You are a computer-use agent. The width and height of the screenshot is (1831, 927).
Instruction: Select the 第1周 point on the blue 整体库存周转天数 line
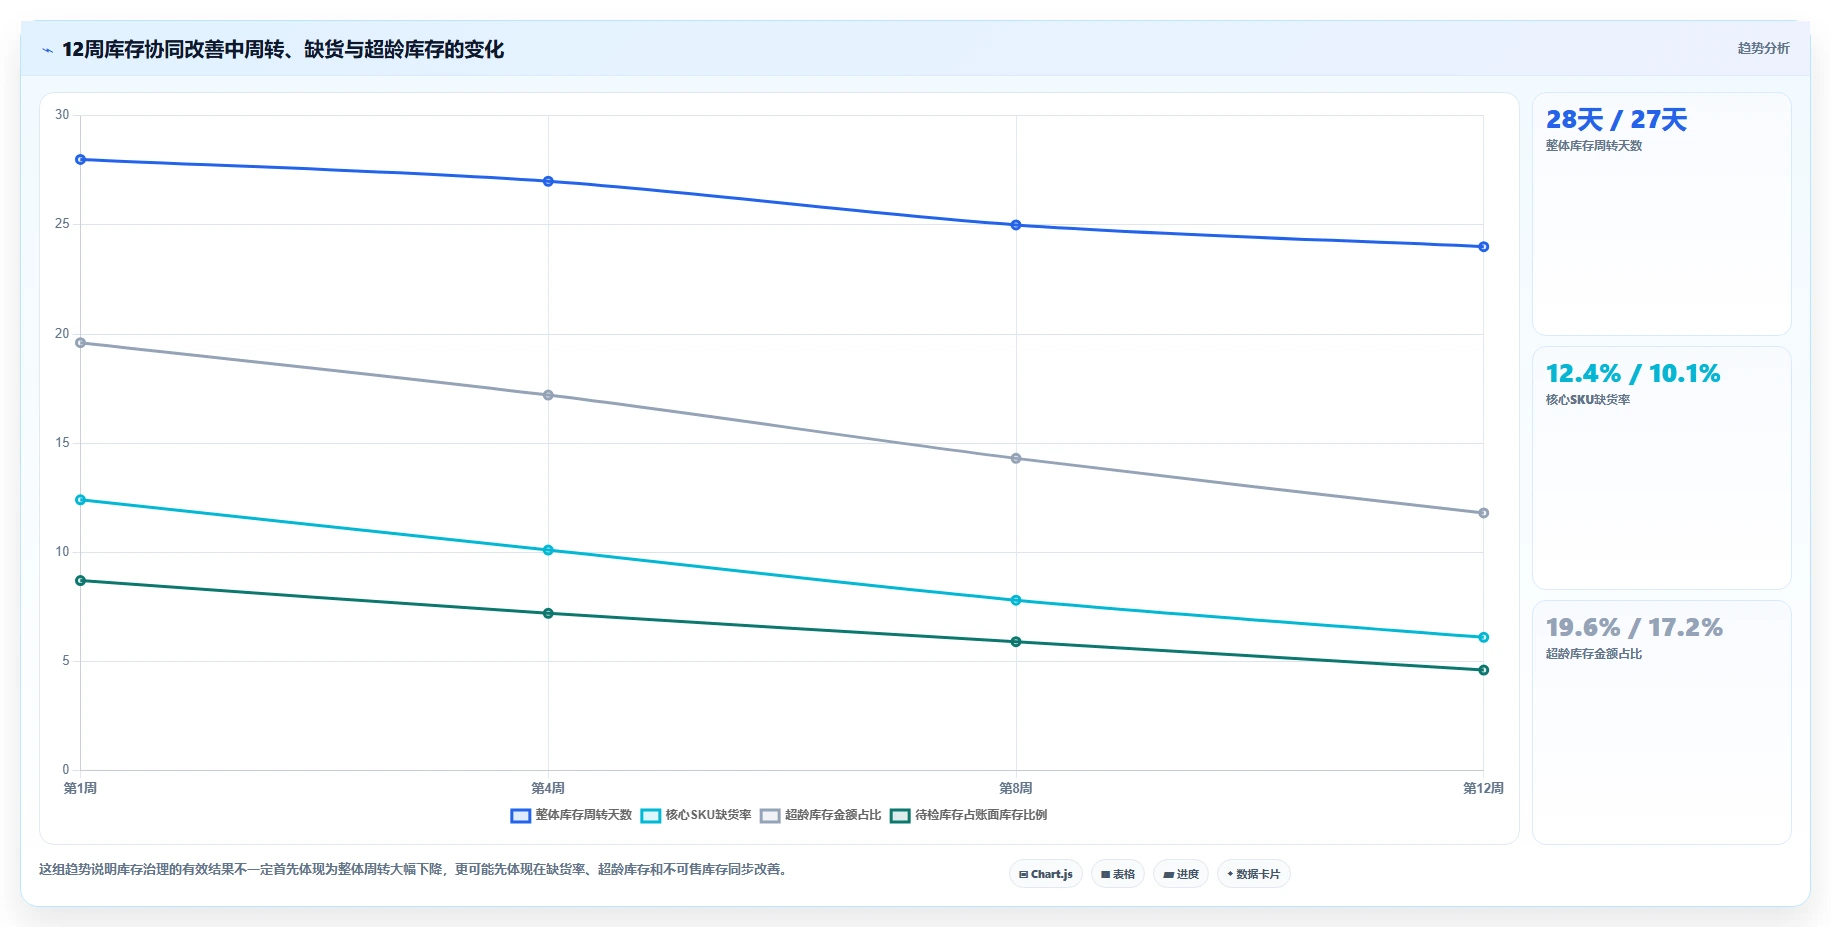81,160
